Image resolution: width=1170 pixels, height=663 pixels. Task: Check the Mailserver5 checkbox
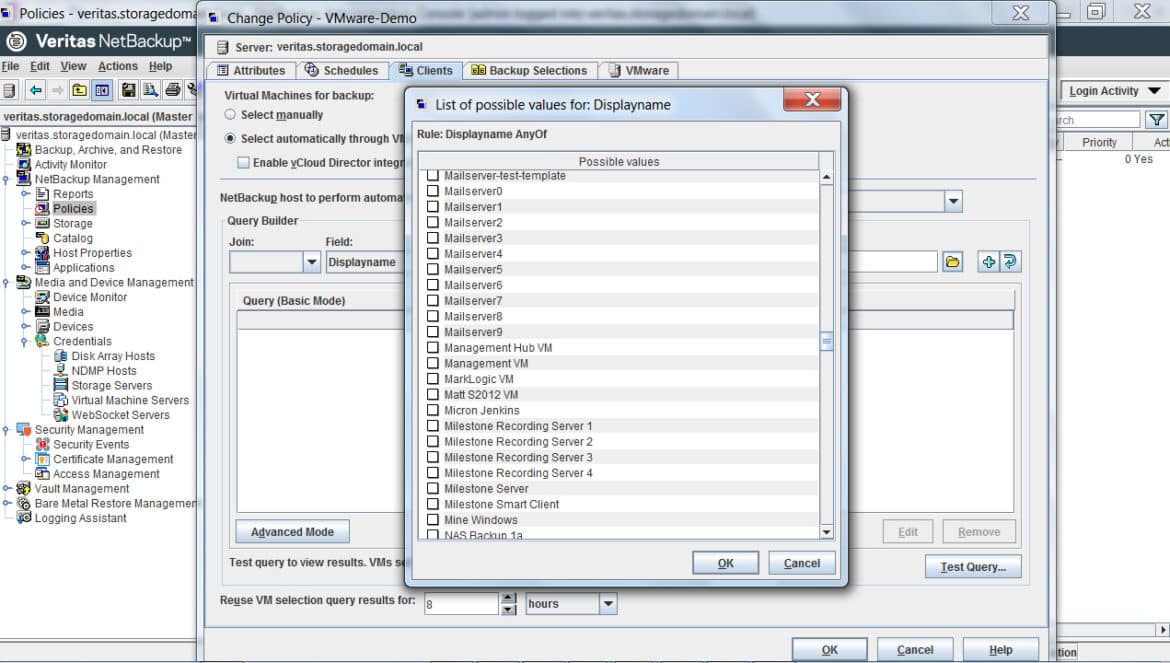coord(433,269)
